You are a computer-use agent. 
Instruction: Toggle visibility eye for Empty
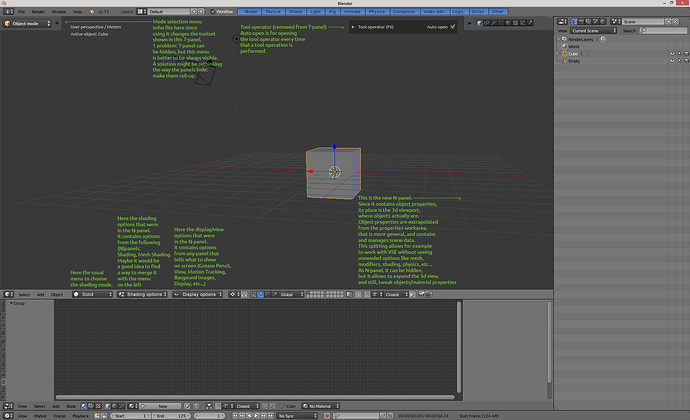pos(672,61)
